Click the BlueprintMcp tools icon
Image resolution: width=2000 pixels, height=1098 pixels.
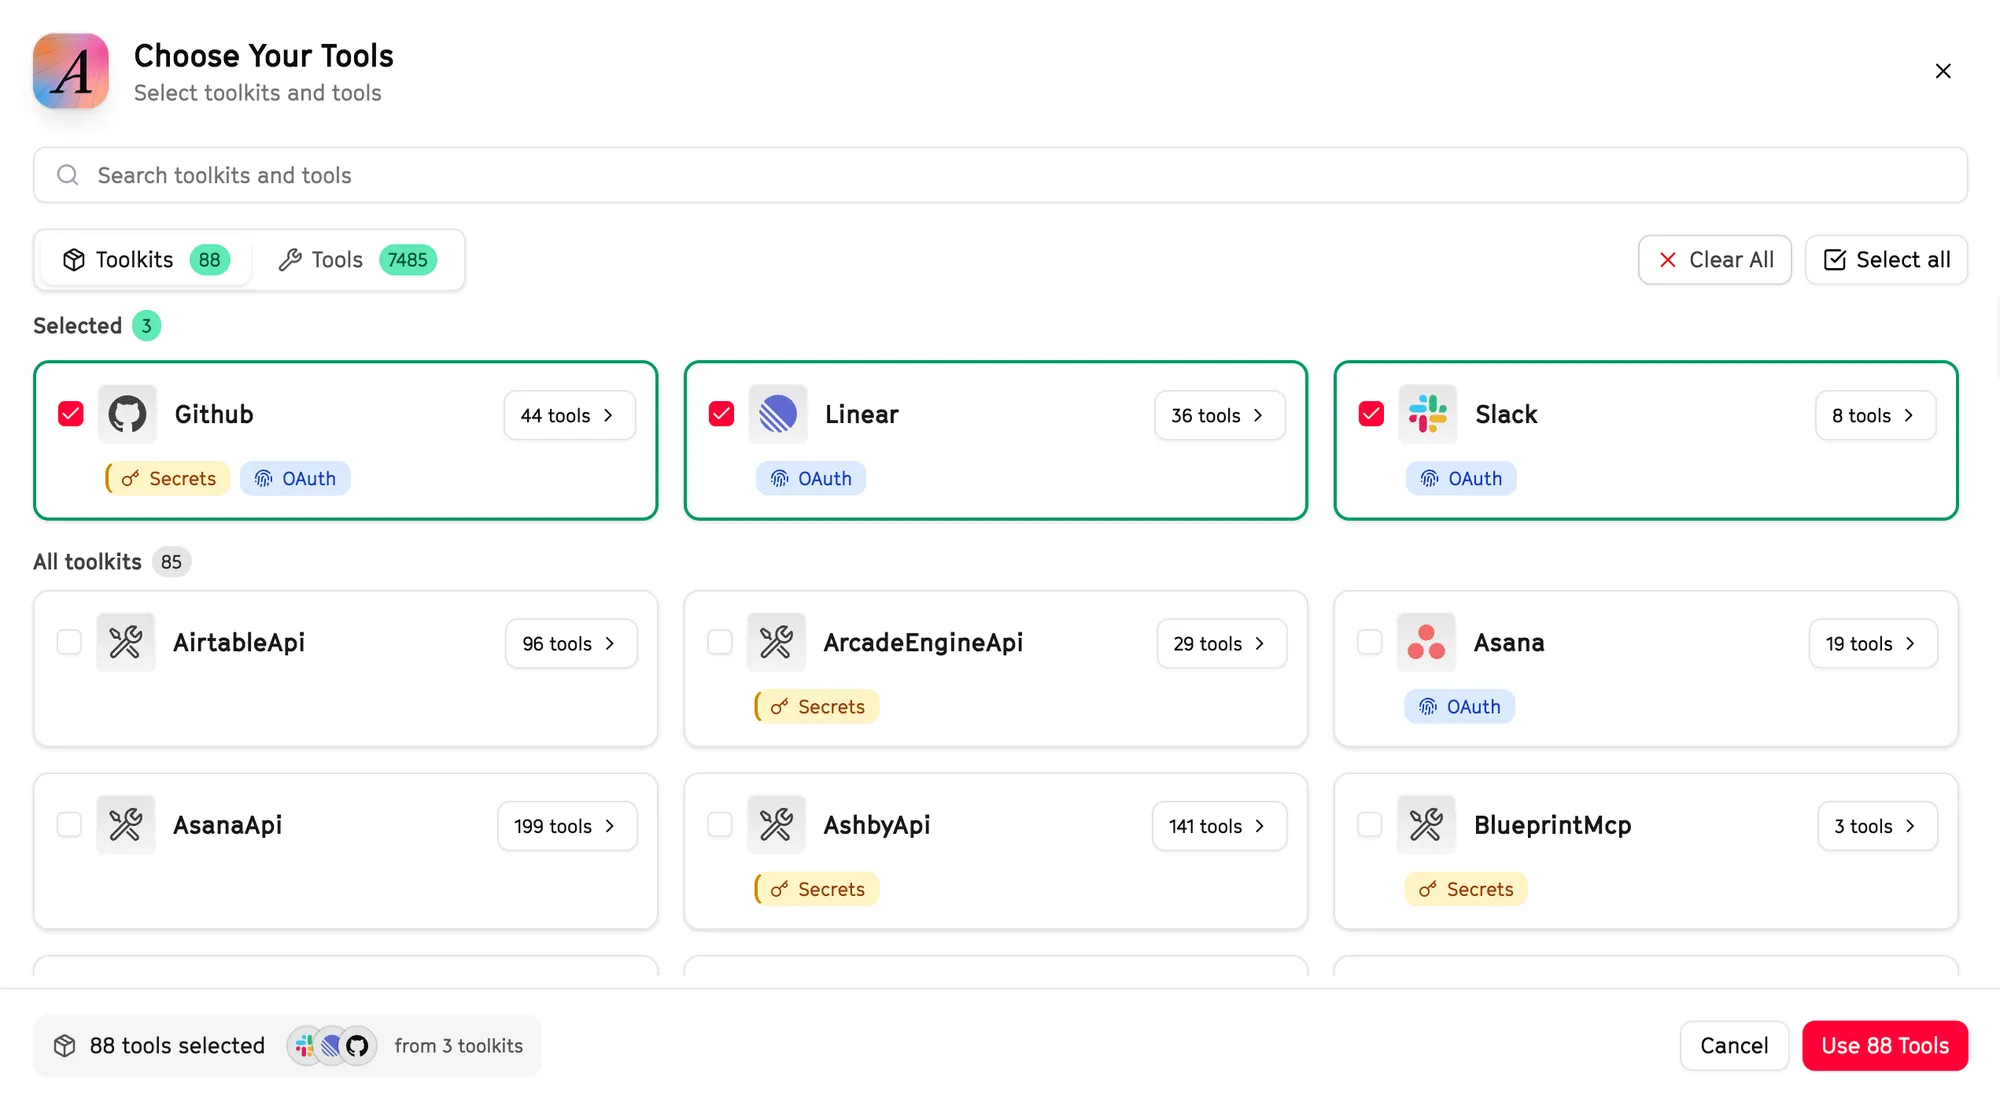1426,825
